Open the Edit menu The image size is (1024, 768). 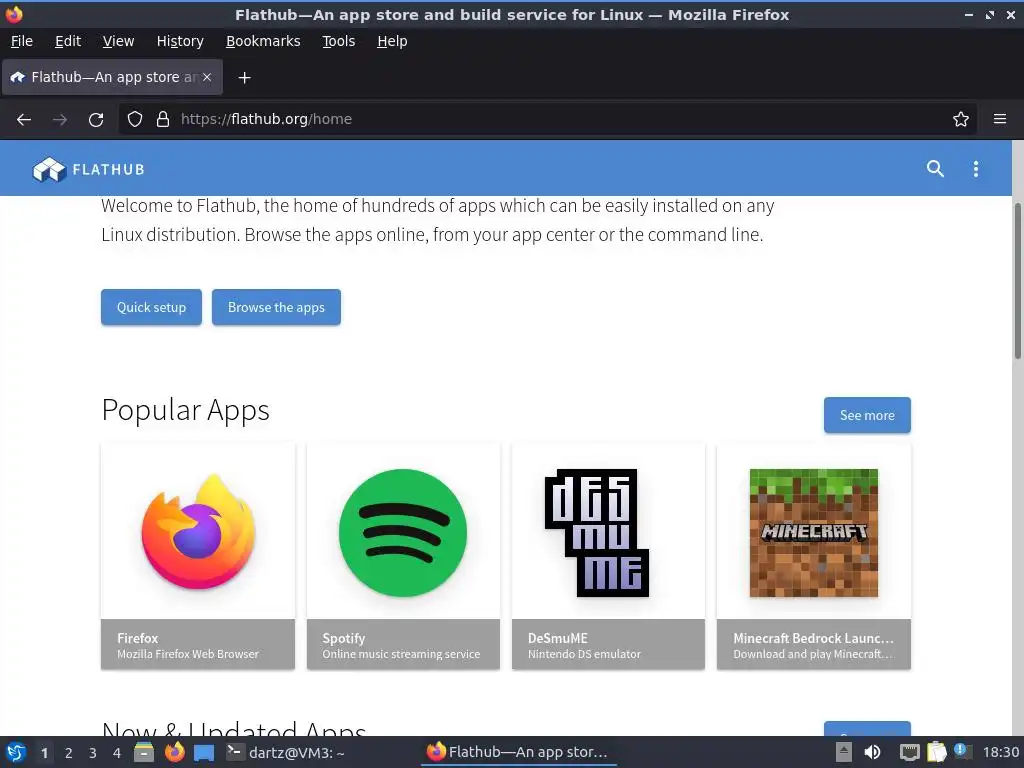pyautogui.click(x=68, y=41)
